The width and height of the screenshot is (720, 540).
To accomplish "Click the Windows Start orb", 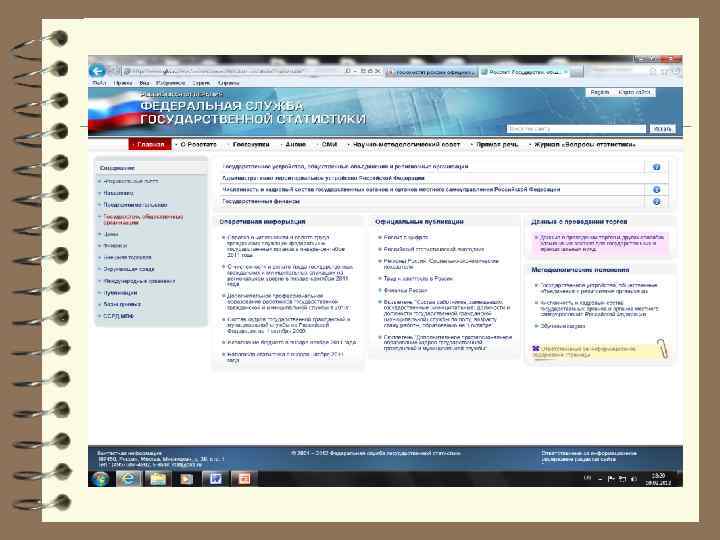I will (100, 479).
